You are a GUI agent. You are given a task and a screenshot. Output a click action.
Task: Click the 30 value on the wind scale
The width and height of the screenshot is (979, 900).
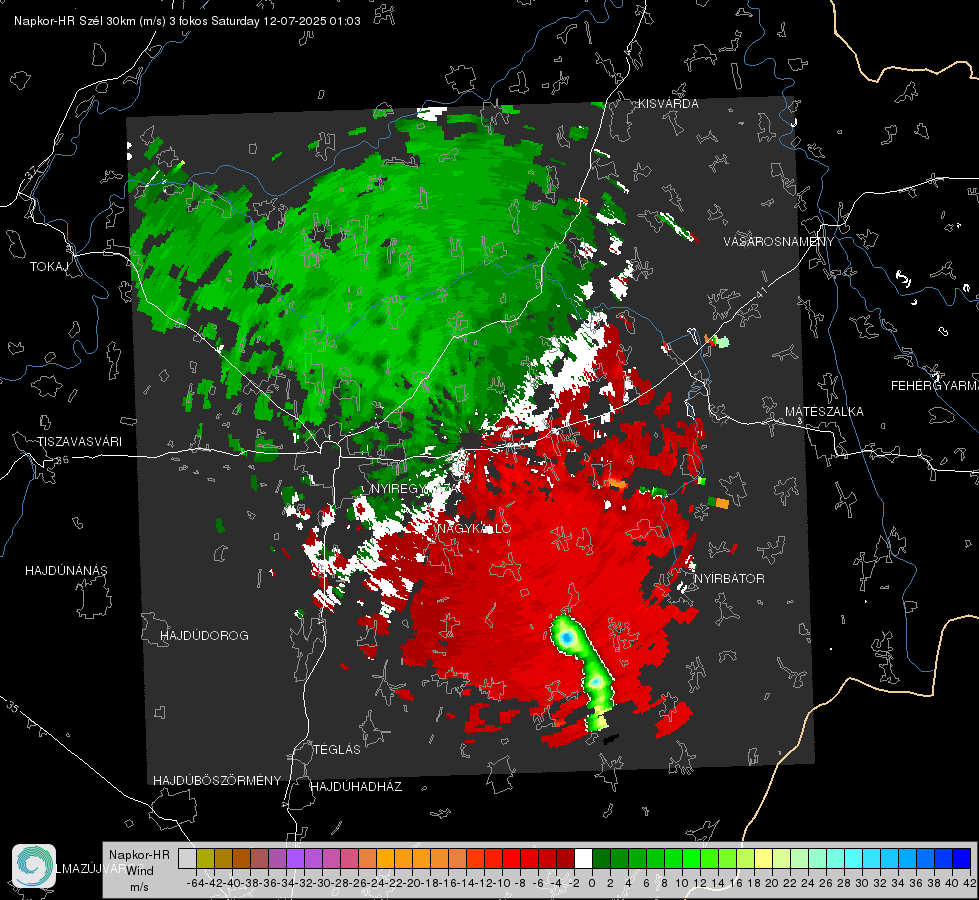tap(862, 883)
